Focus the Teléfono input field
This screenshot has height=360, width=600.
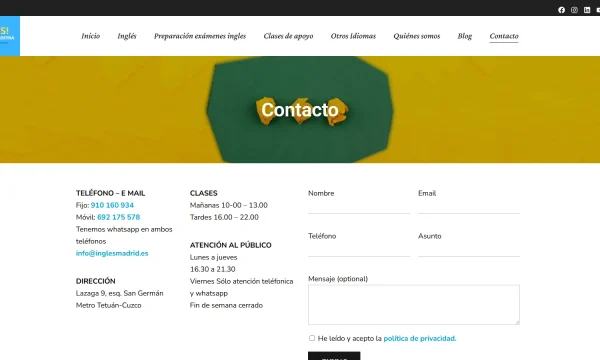(359, 251)
